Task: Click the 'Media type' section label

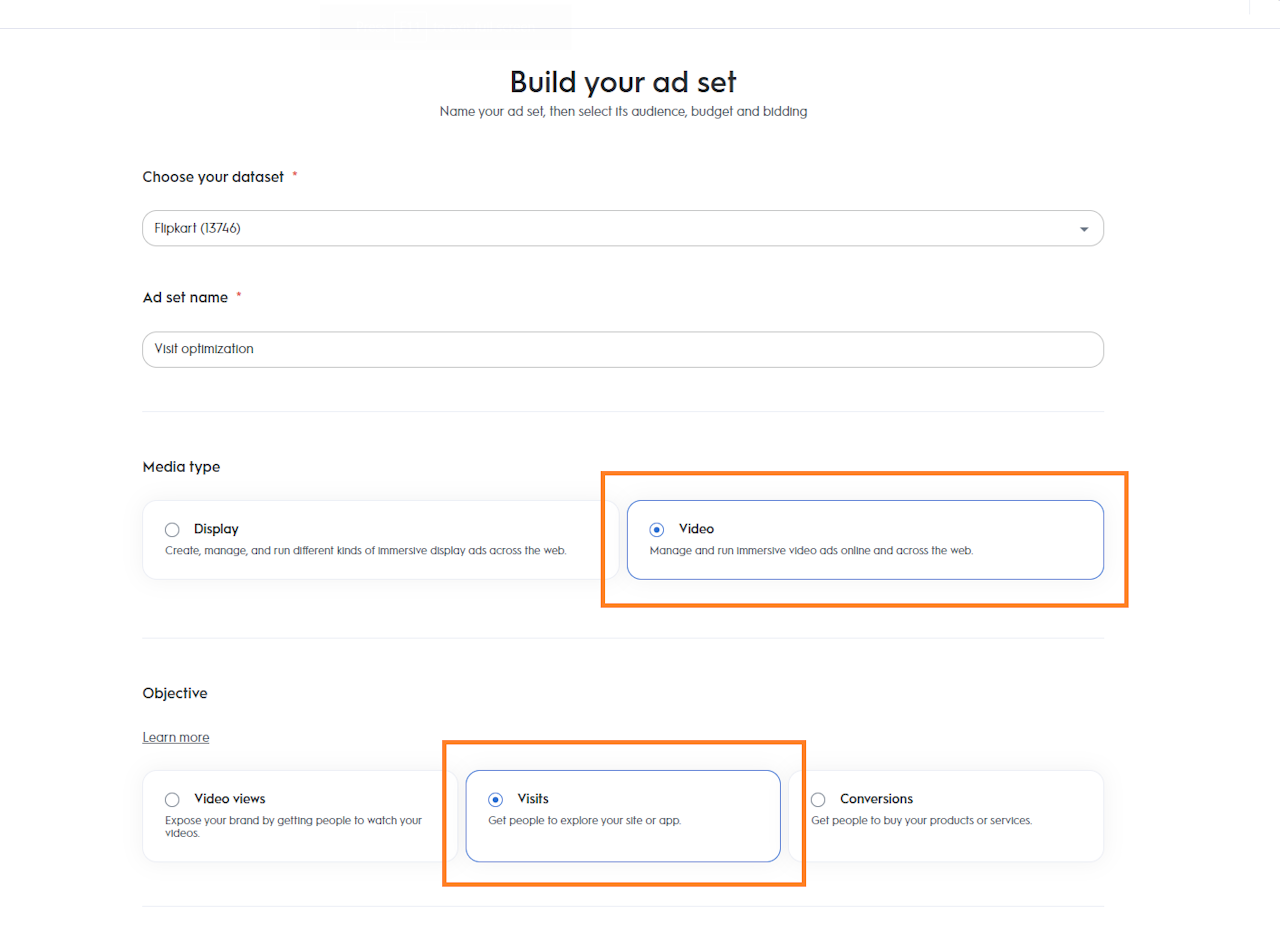Action: tap(181, 467)
